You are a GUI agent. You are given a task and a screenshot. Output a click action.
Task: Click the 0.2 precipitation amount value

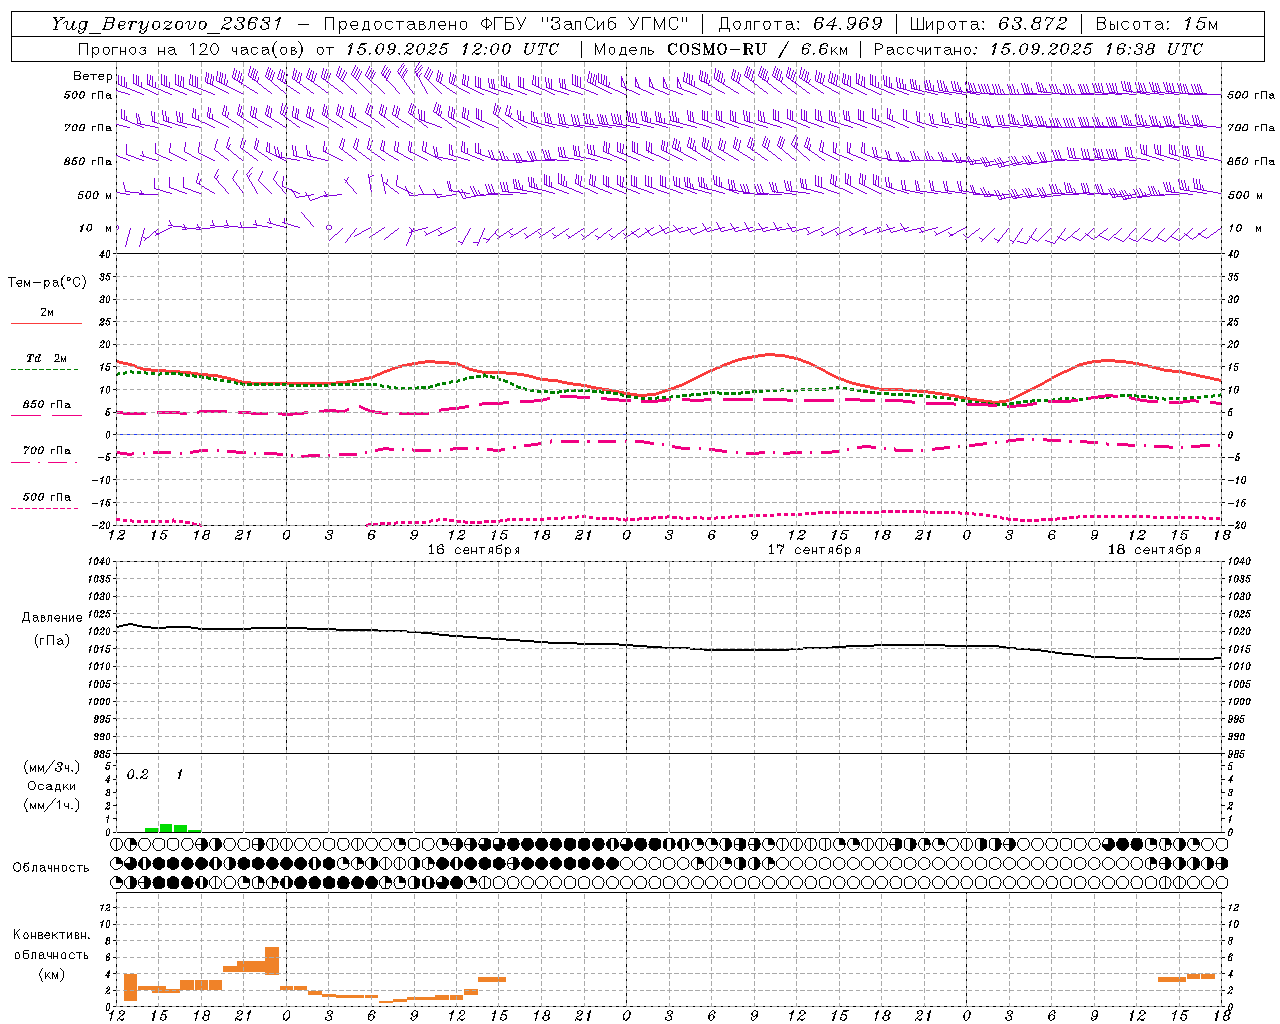pyautogui.click(x=138, y=775)
